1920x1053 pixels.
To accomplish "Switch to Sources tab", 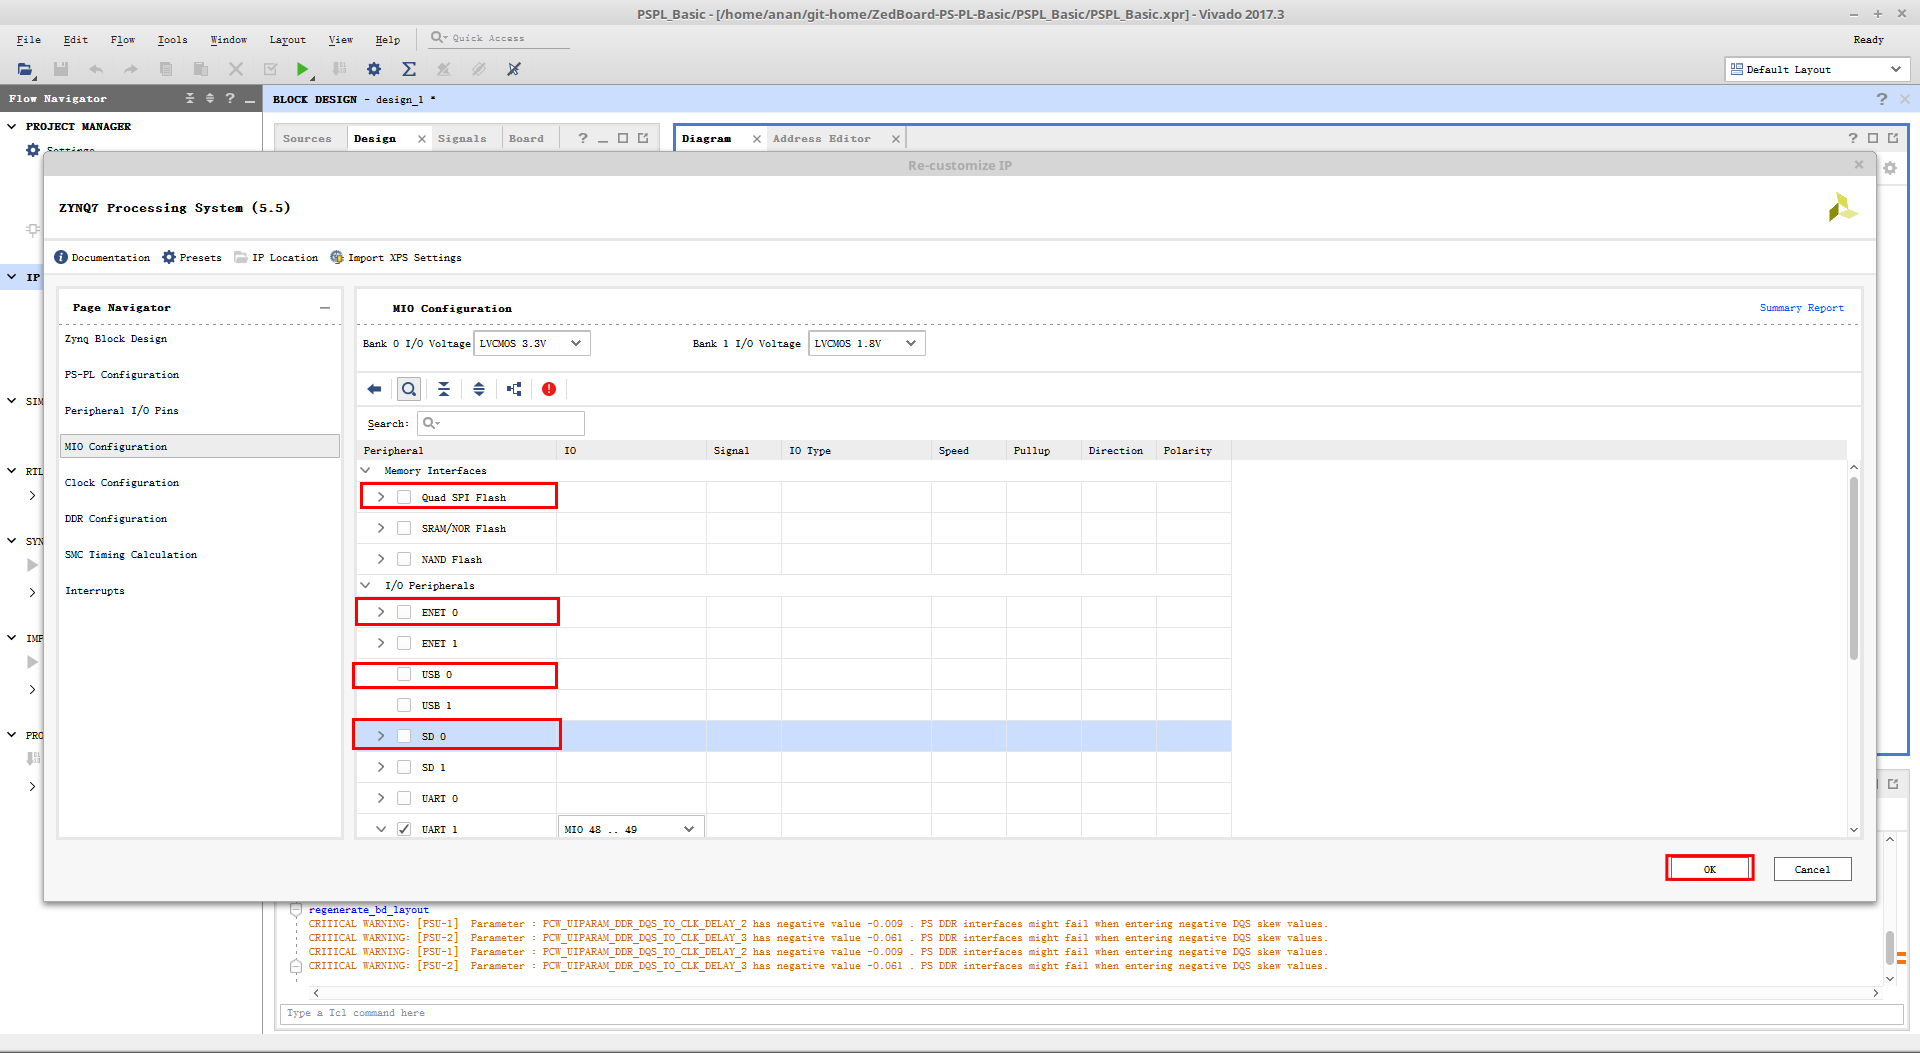I will 307,139.
